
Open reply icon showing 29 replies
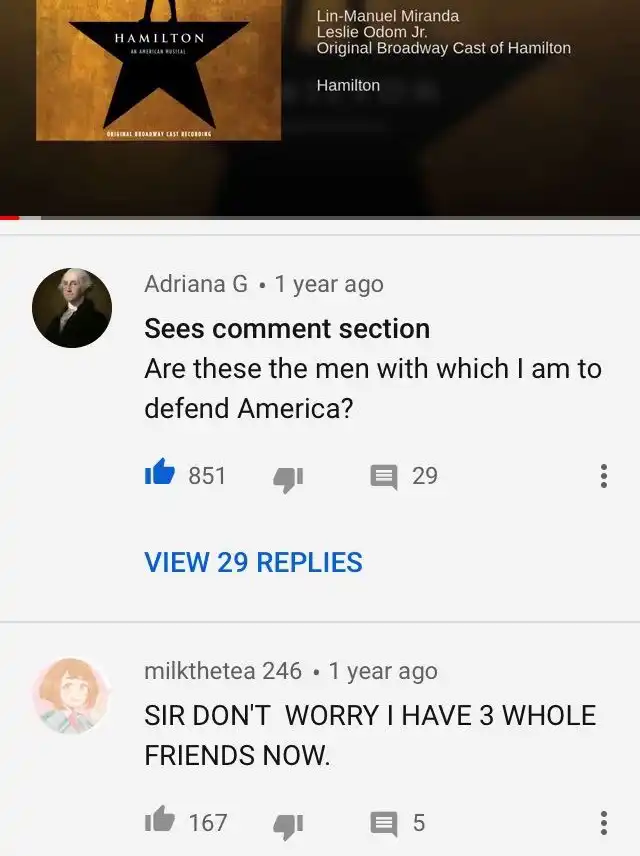pyautogui.click(x=384, y=477)
